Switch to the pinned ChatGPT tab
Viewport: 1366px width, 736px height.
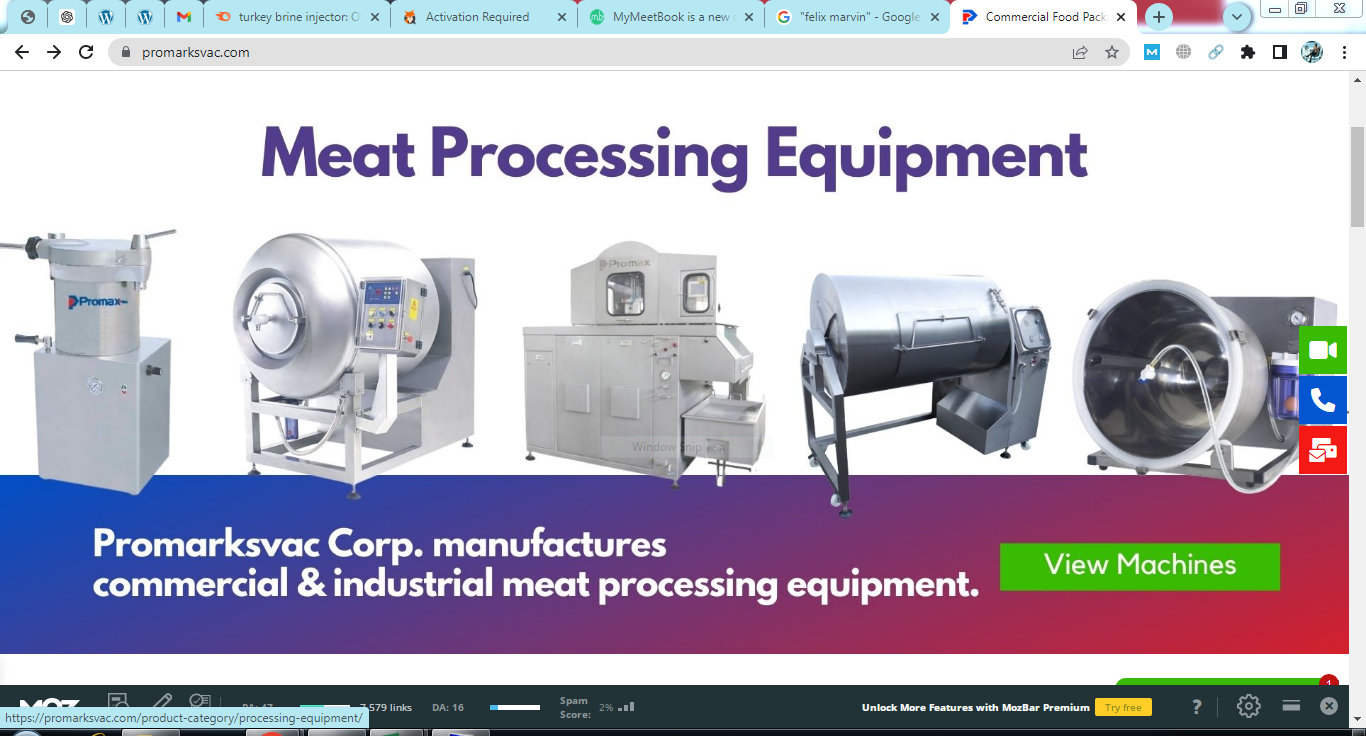click(67, 17)
